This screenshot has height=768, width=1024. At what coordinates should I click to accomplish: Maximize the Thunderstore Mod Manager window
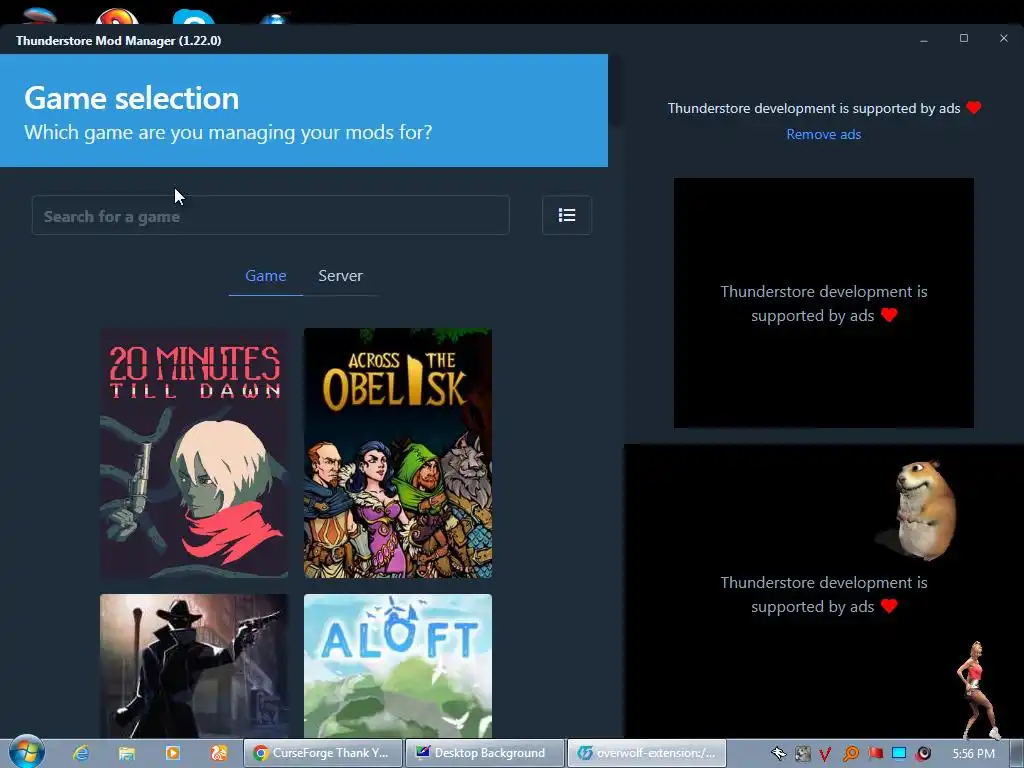click(963, 39)
